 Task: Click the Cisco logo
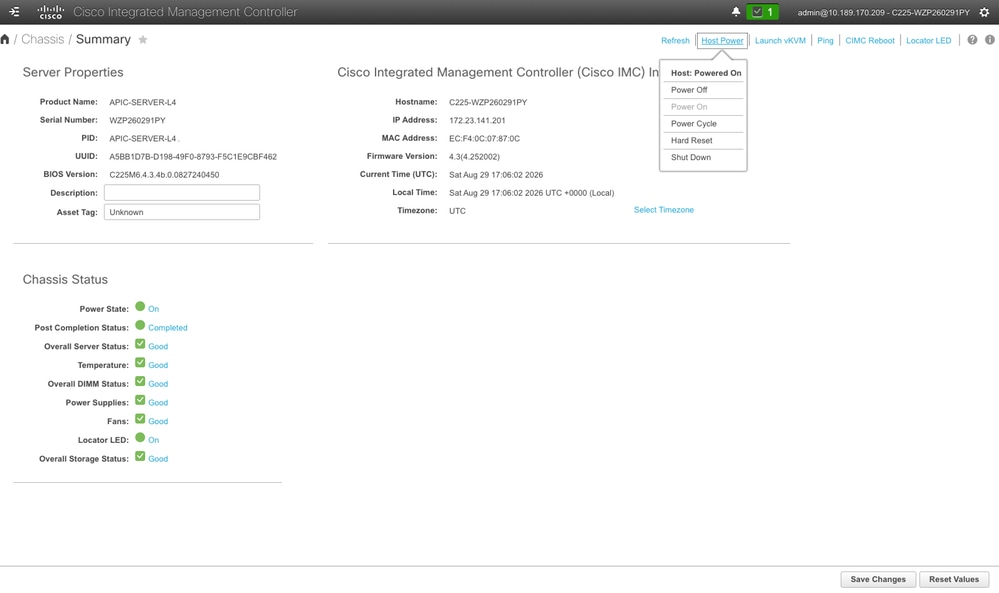50,11
